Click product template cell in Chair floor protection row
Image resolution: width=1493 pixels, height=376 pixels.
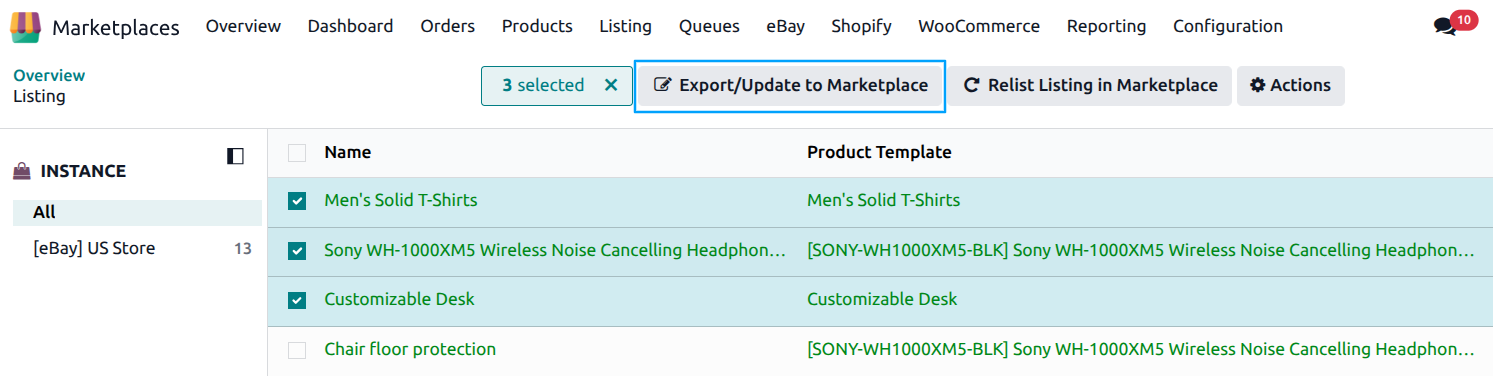click(1141, 349)
